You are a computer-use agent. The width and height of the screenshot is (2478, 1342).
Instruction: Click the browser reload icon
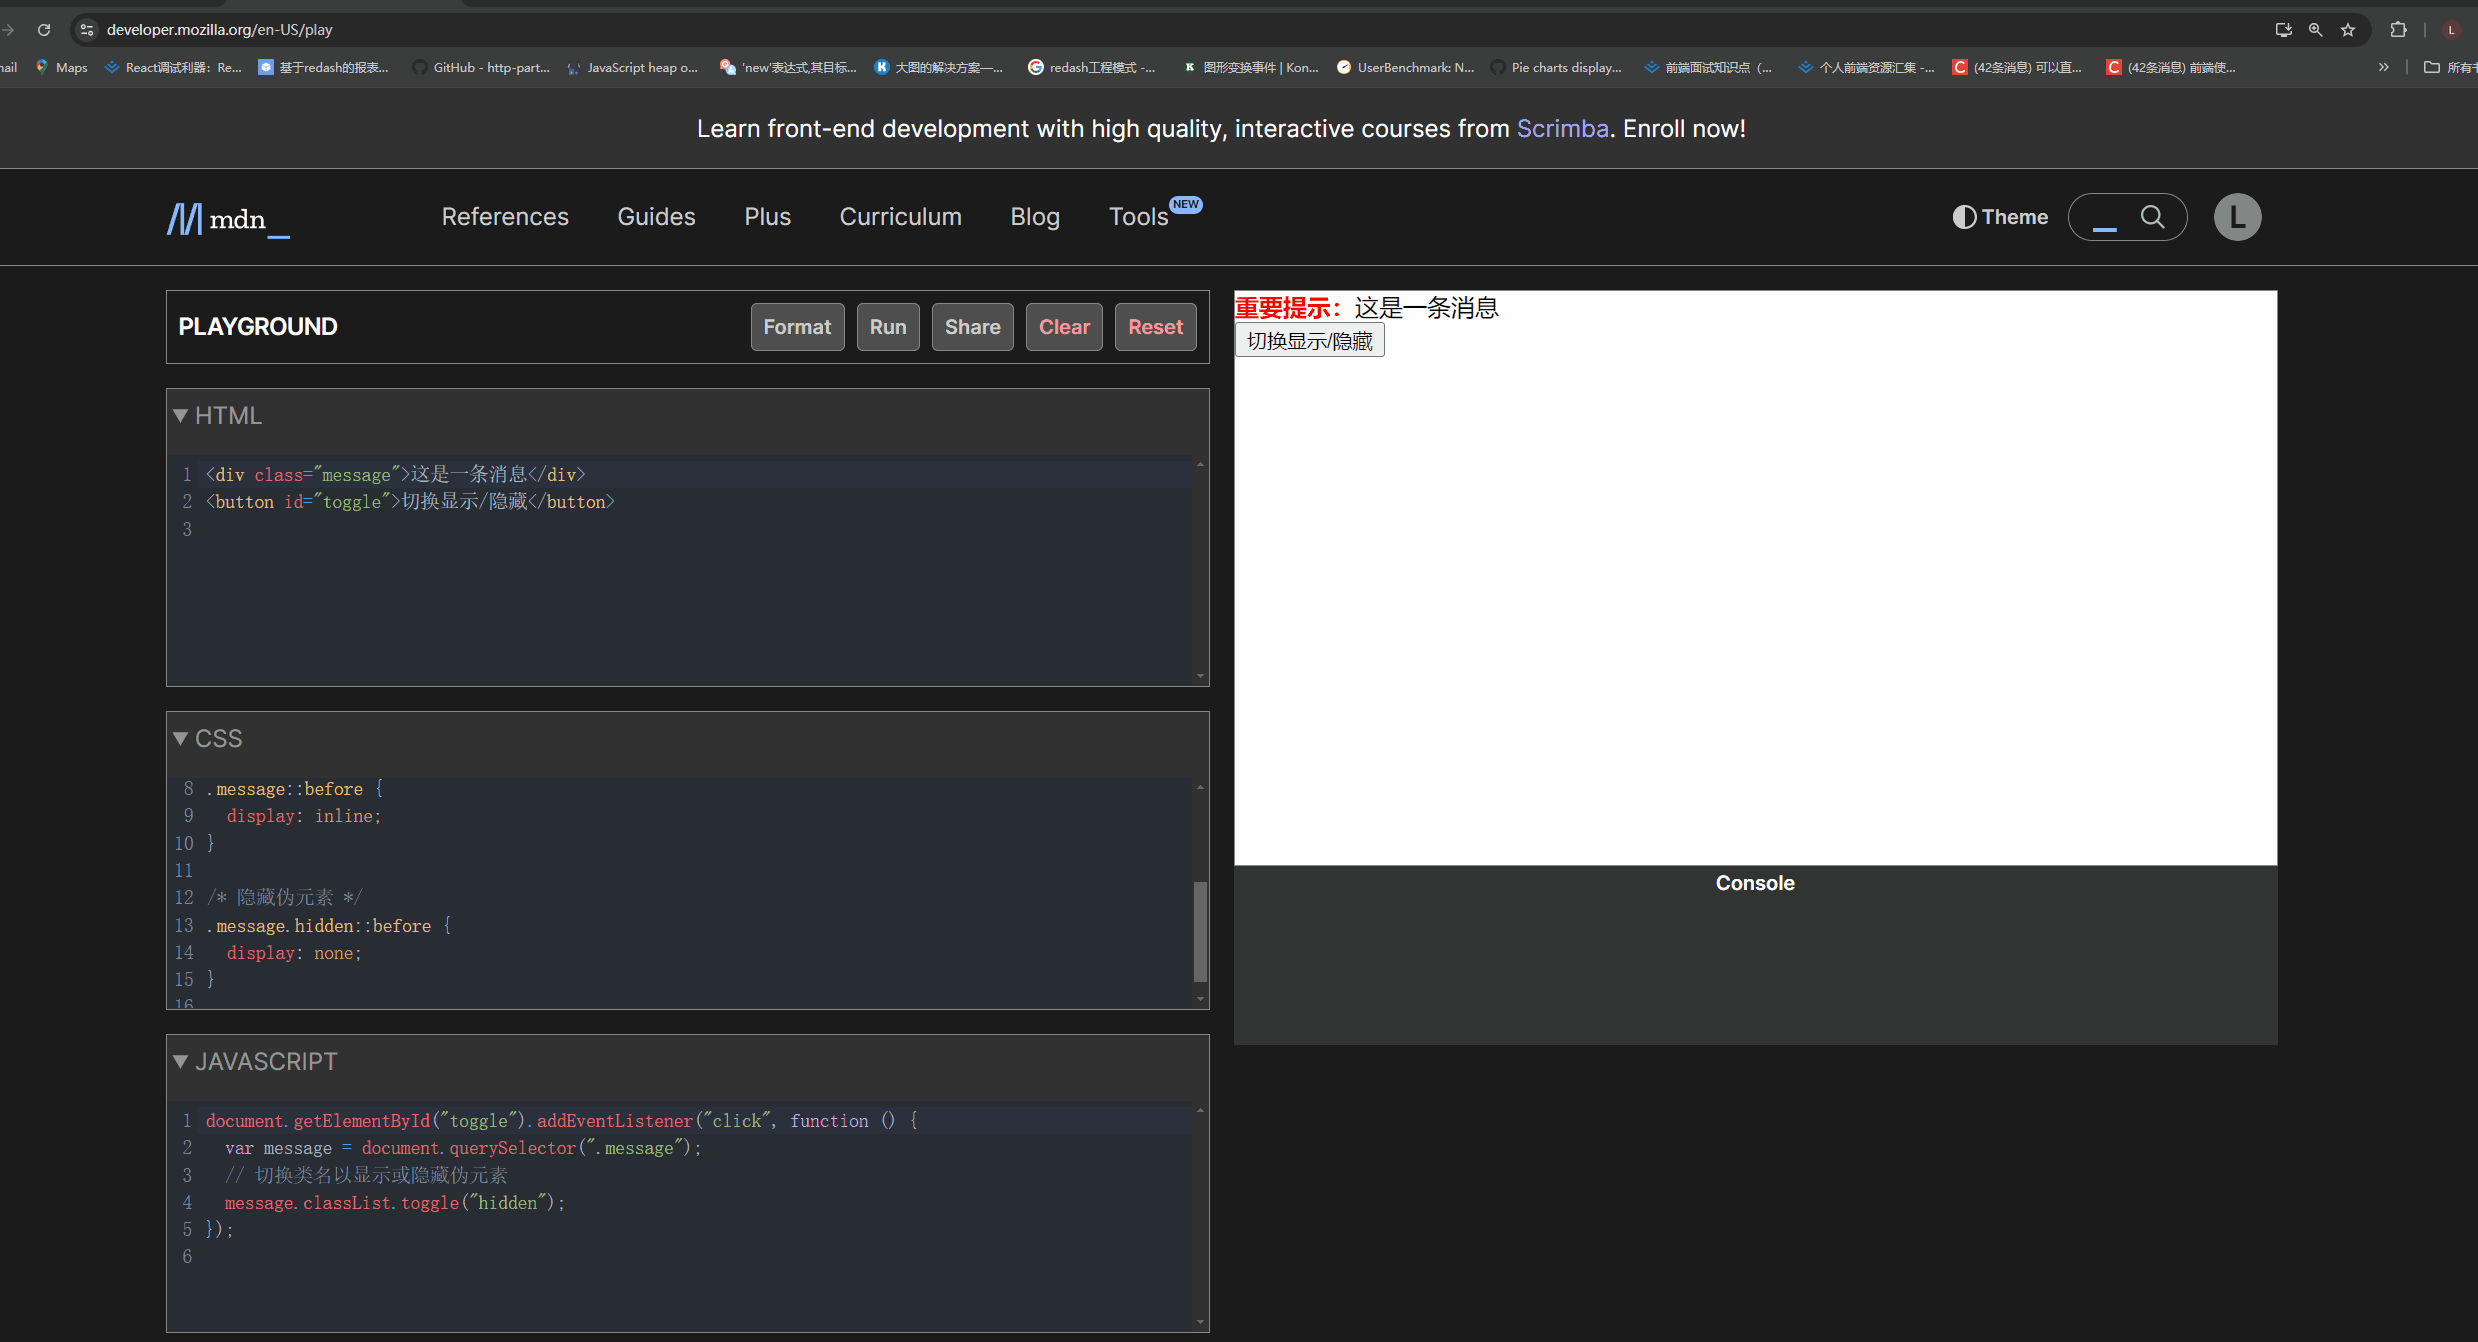coord(44,30)
